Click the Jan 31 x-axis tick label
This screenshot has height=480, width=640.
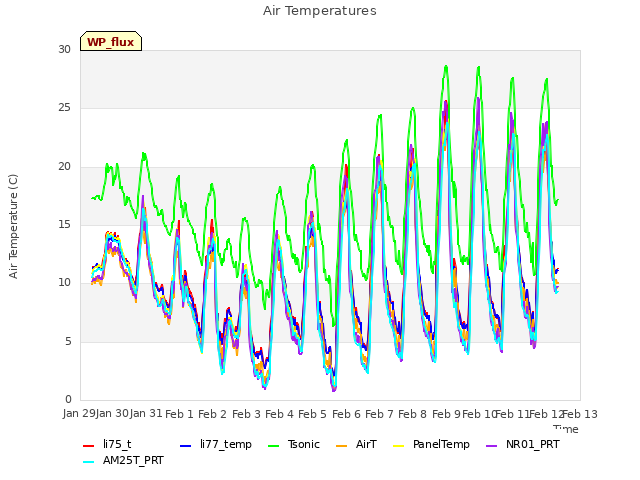tap(146, 413)
